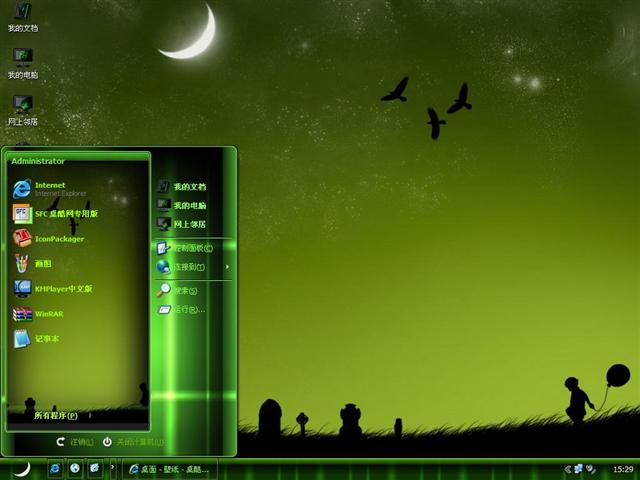Click the tray icon next to the clock
Viewport: 640px width, 480px height.
[x=590, y=469]
